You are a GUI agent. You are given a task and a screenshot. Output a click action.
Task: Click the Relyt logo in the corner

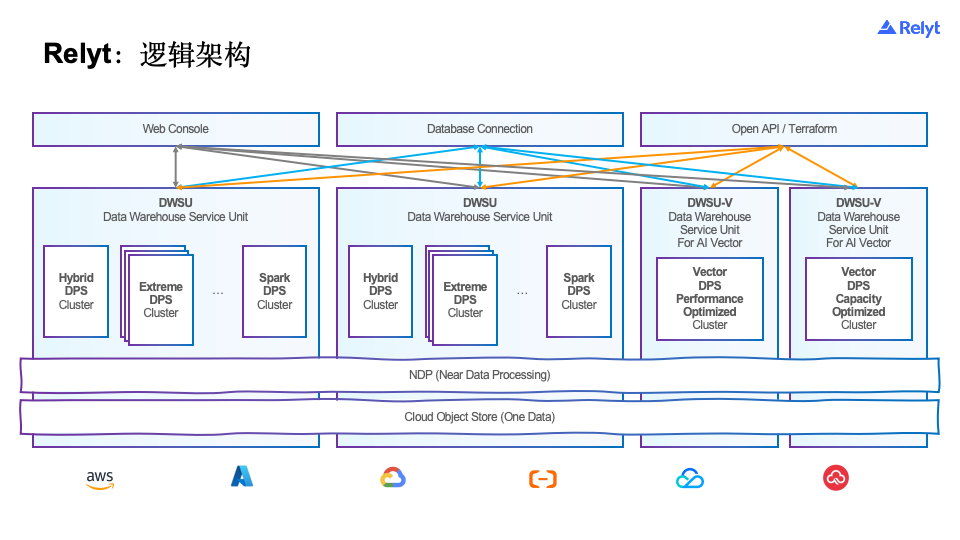tap(909, 28)
